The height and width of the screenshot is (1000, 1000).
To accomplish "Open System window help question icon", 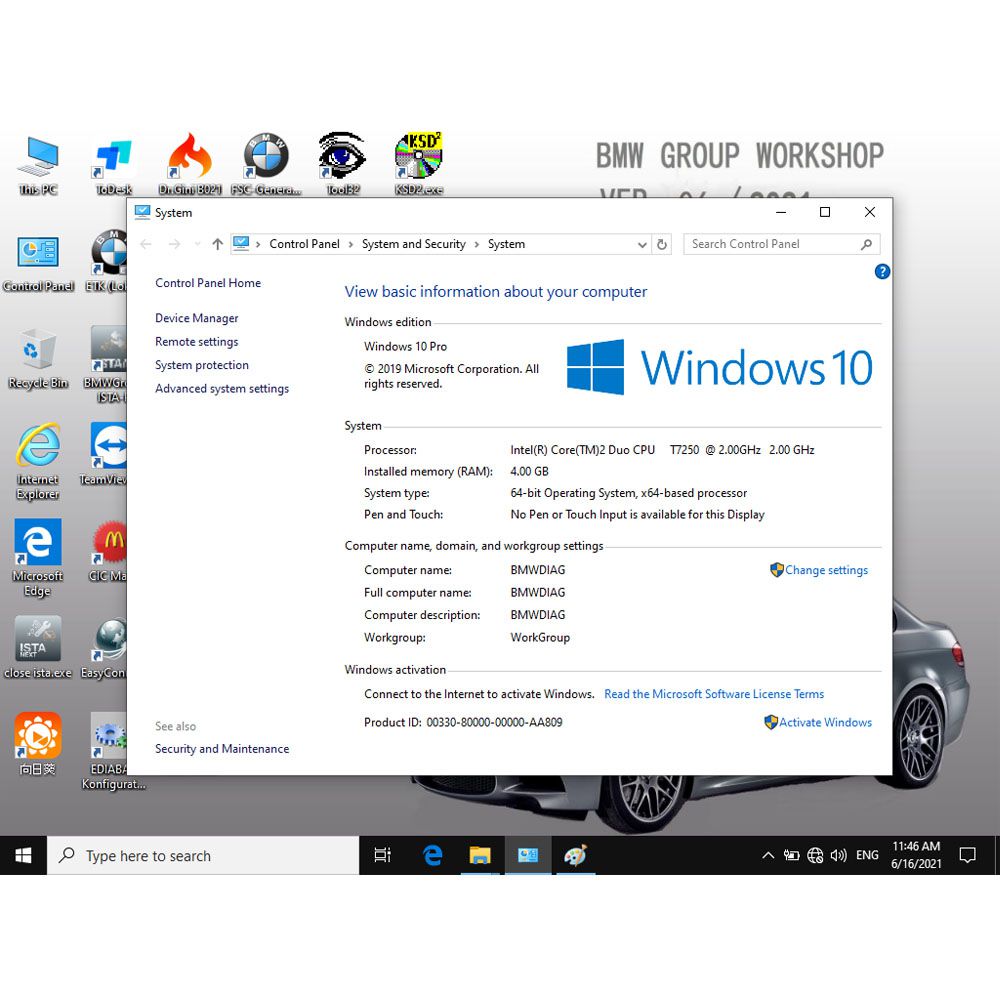I will pyautogui.click(x=882, y=272).
